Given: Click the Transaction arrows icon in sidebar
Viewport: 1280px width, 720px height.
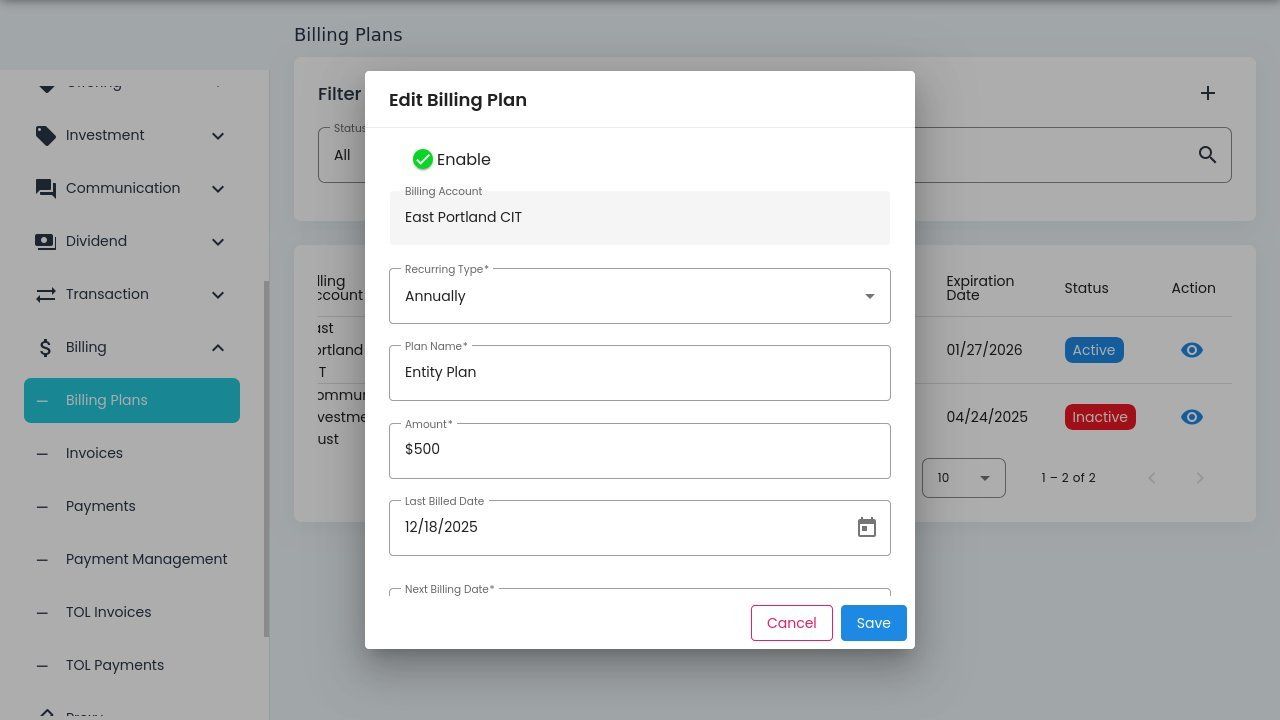Looking at the screenshot, I should 45,295.
